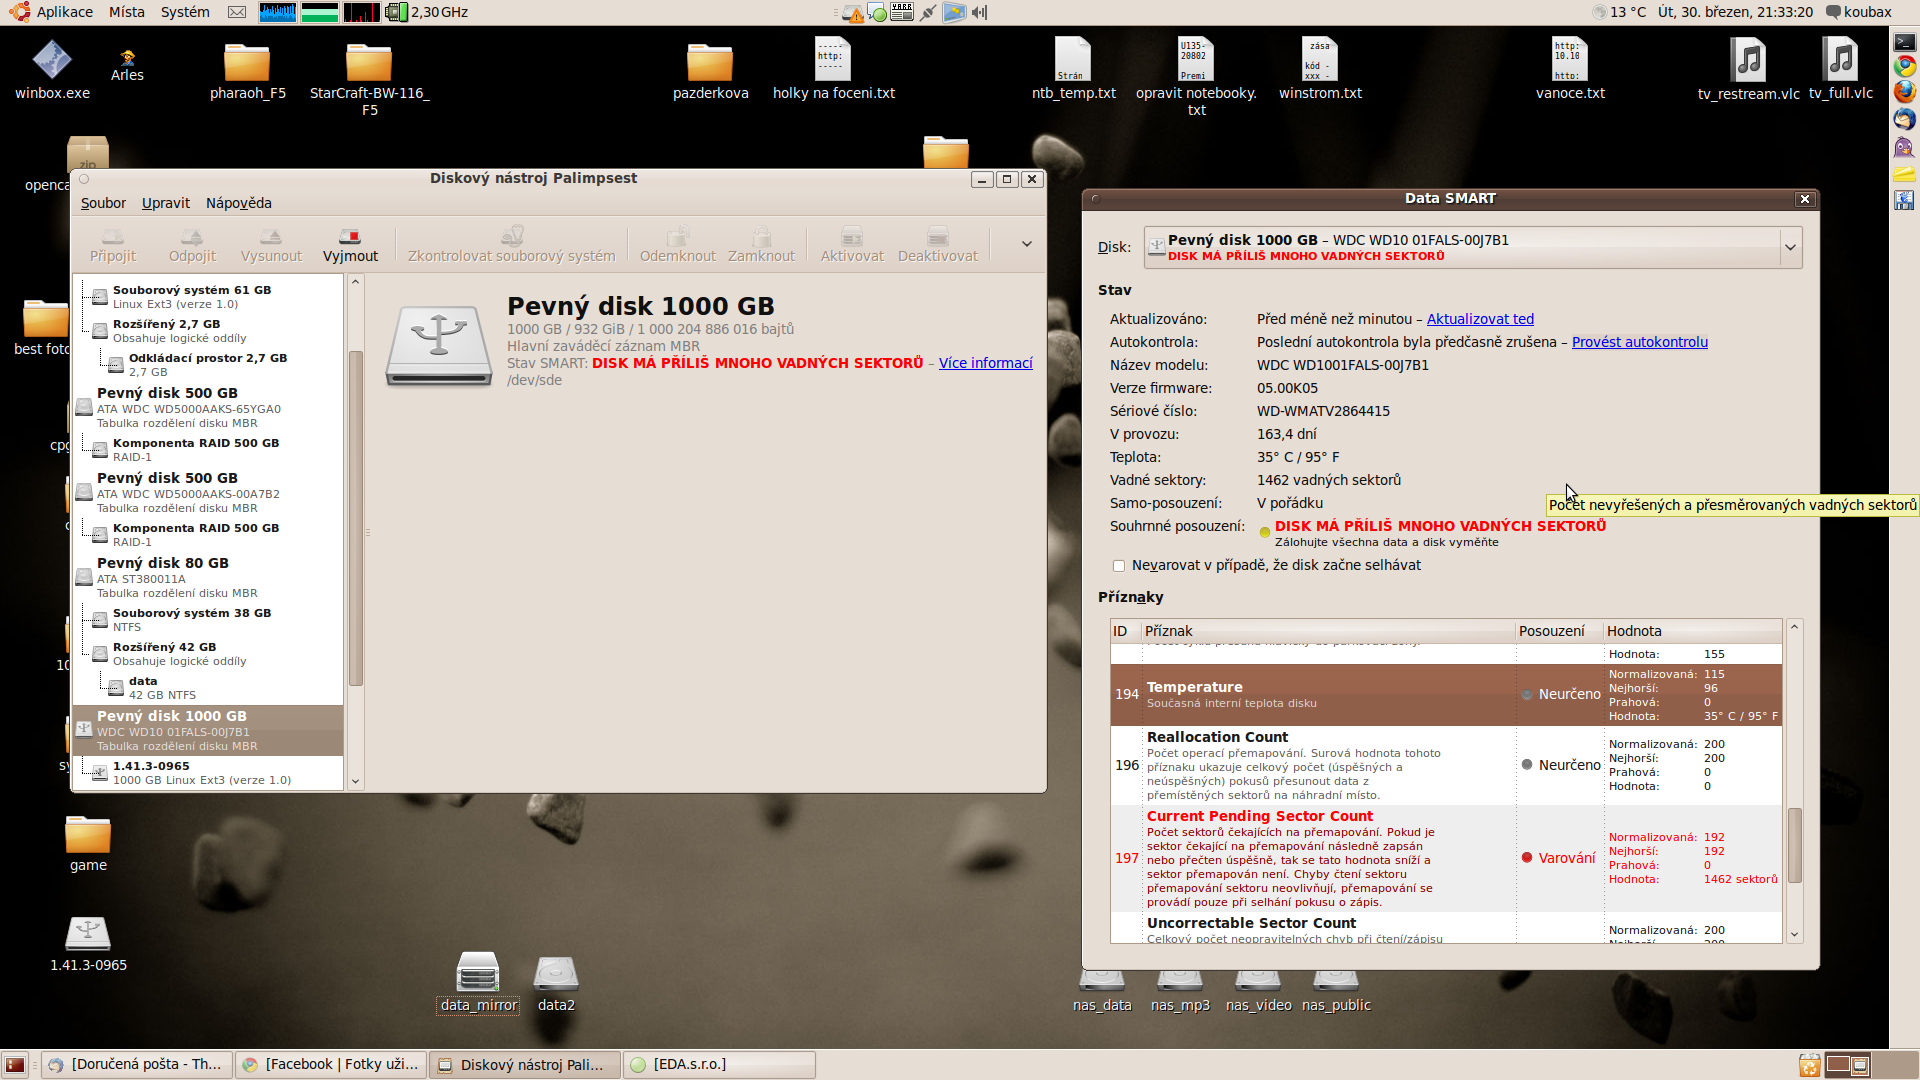The height and width of the screenshot is (1080, 1920).
Task: Click the Příznak column header
Action: click(x=1328, y=631)
